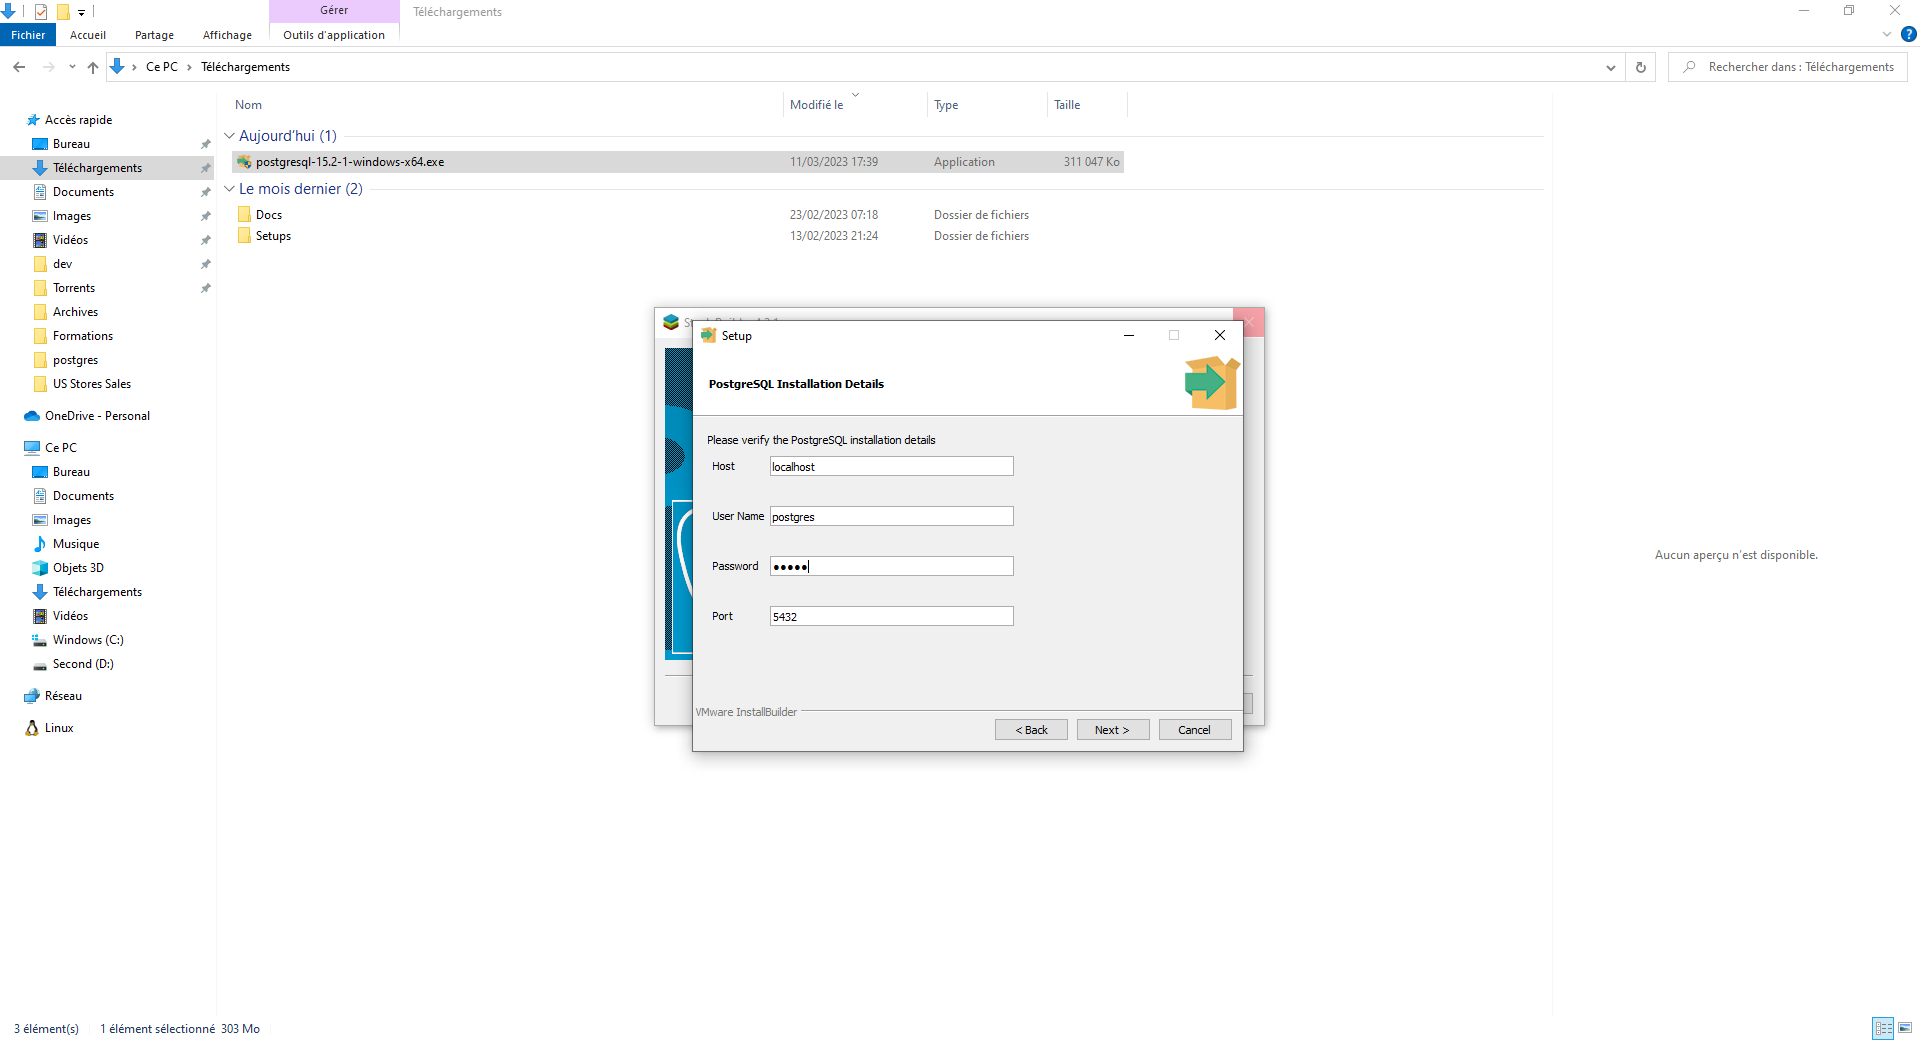This screenshot has width=1920, height=1040.
Task: Click the Password input field
Action: pos(891,566)
